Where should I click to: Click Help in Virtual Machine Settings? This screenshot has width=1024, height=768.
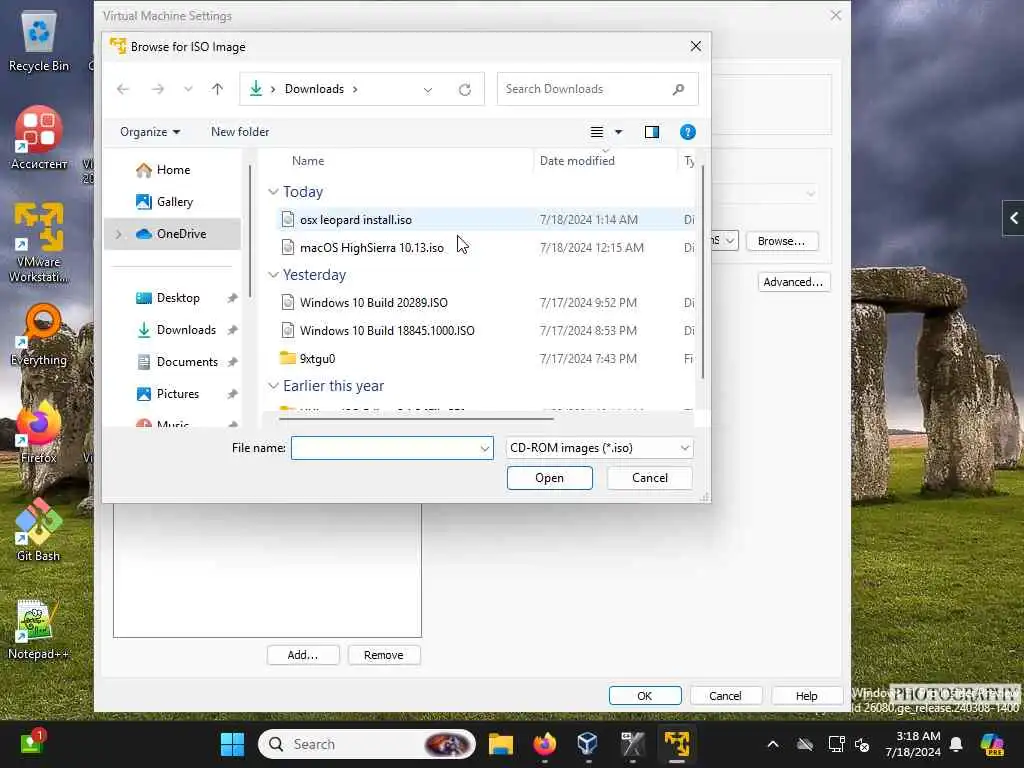(807, 696)
